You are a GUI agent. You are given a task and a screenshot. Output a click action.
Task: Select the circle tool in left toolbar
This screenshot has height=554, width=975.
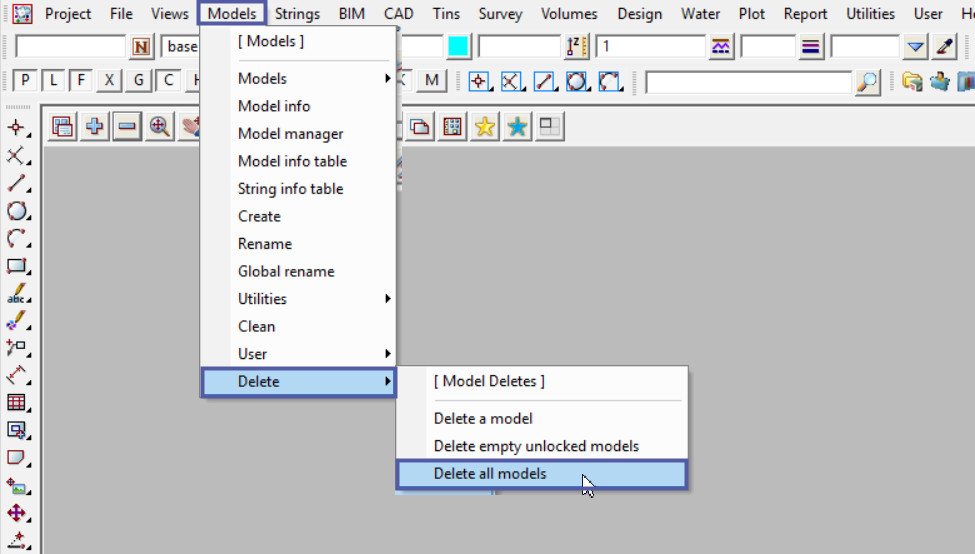[x=16, y=211]
